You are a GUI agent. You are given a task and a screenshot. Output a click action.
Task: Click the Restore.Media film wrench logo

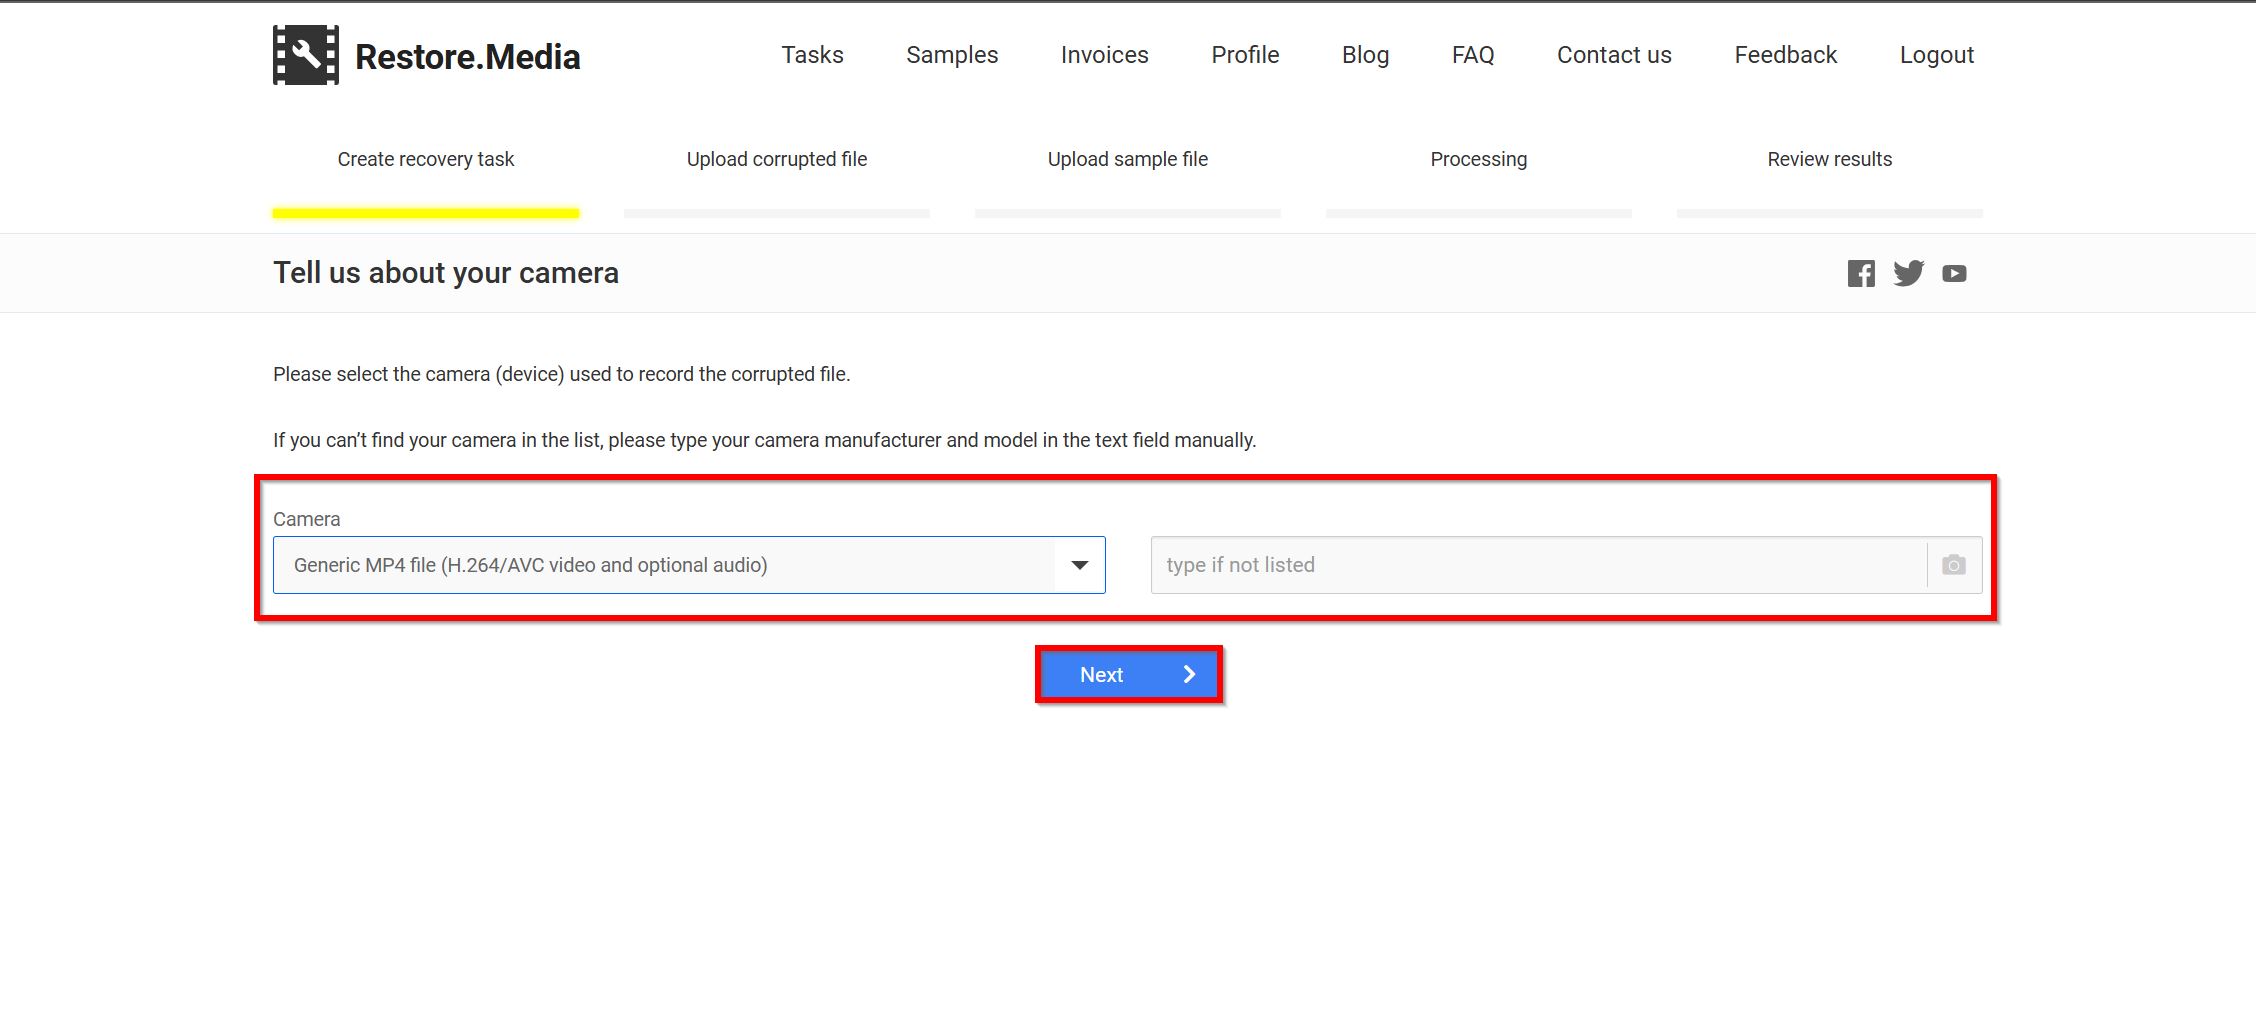[x=306, y=55]
